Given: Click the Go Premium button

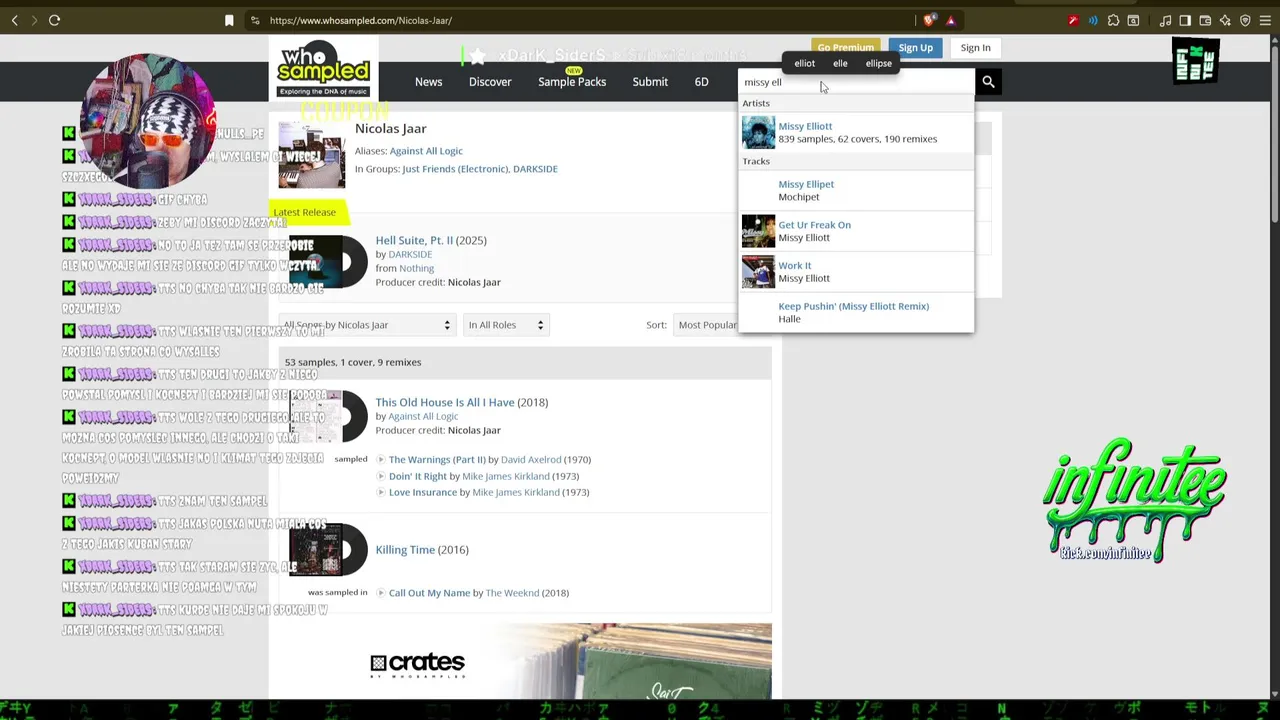Looking at the screenshot, I should click(845, 47).
